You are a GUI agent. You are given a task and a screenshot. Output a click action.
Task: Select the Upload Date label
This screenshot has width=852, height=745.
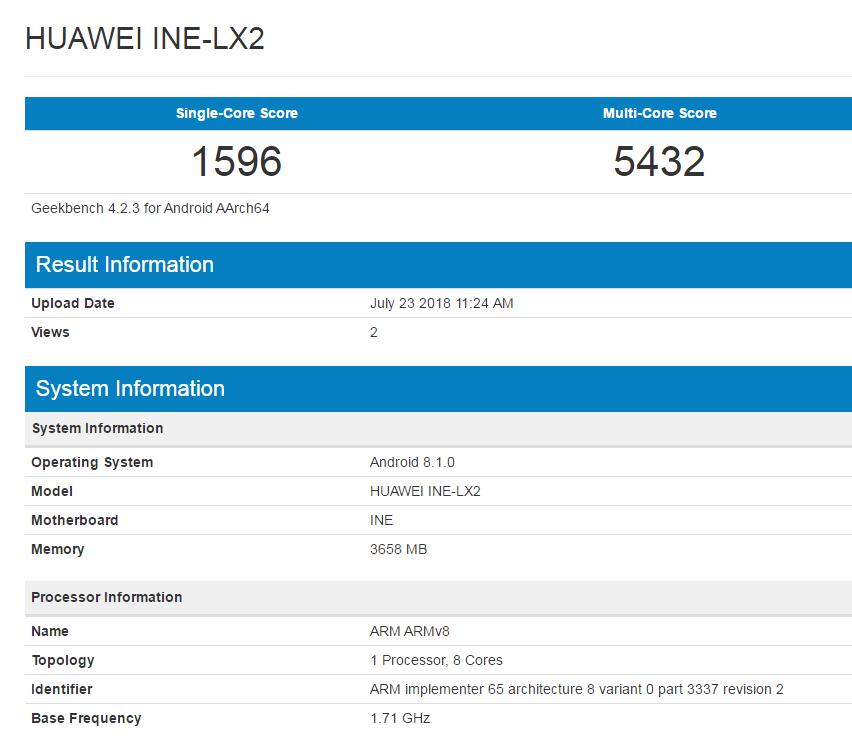point(73,303)
